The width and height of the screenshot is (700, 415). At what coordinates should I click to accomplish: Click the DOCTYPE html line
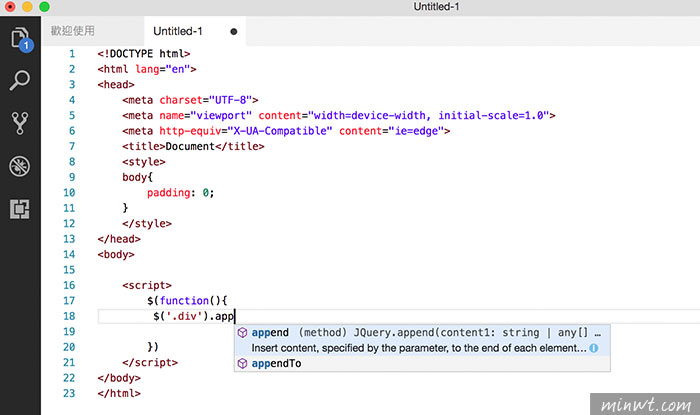click(144, 54)
